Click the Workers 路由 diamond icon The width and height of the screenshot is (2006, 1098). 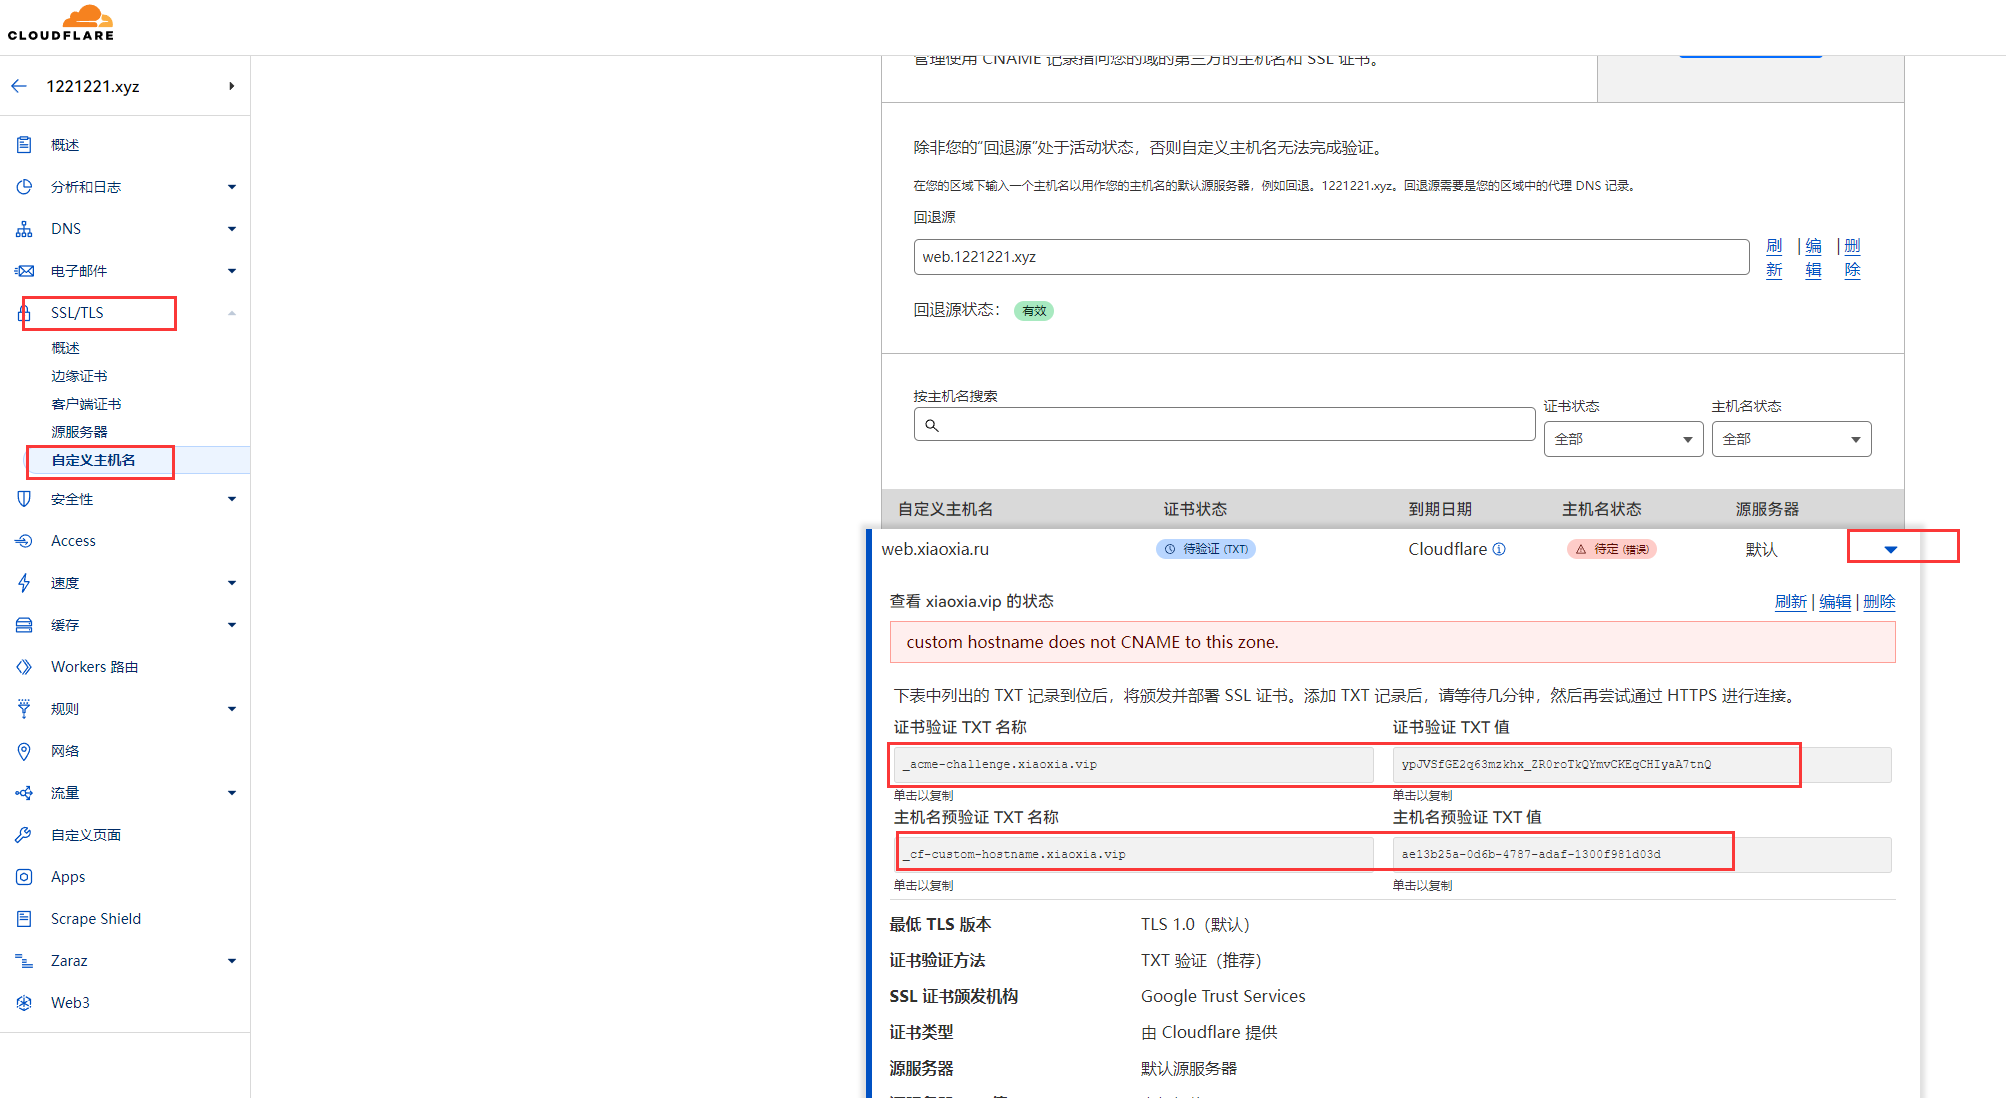(24, 667)
